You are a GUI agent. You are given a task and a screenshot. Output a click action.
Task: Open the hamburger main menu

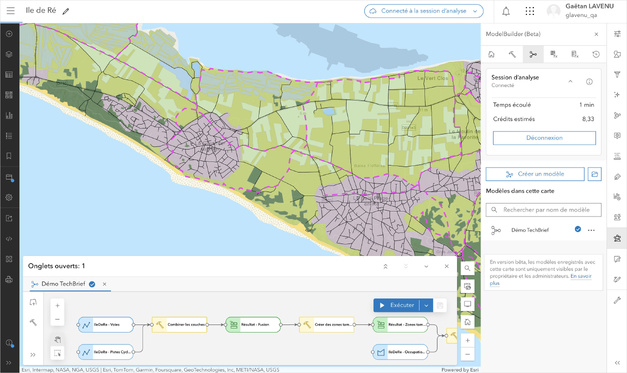click(11, 11)
